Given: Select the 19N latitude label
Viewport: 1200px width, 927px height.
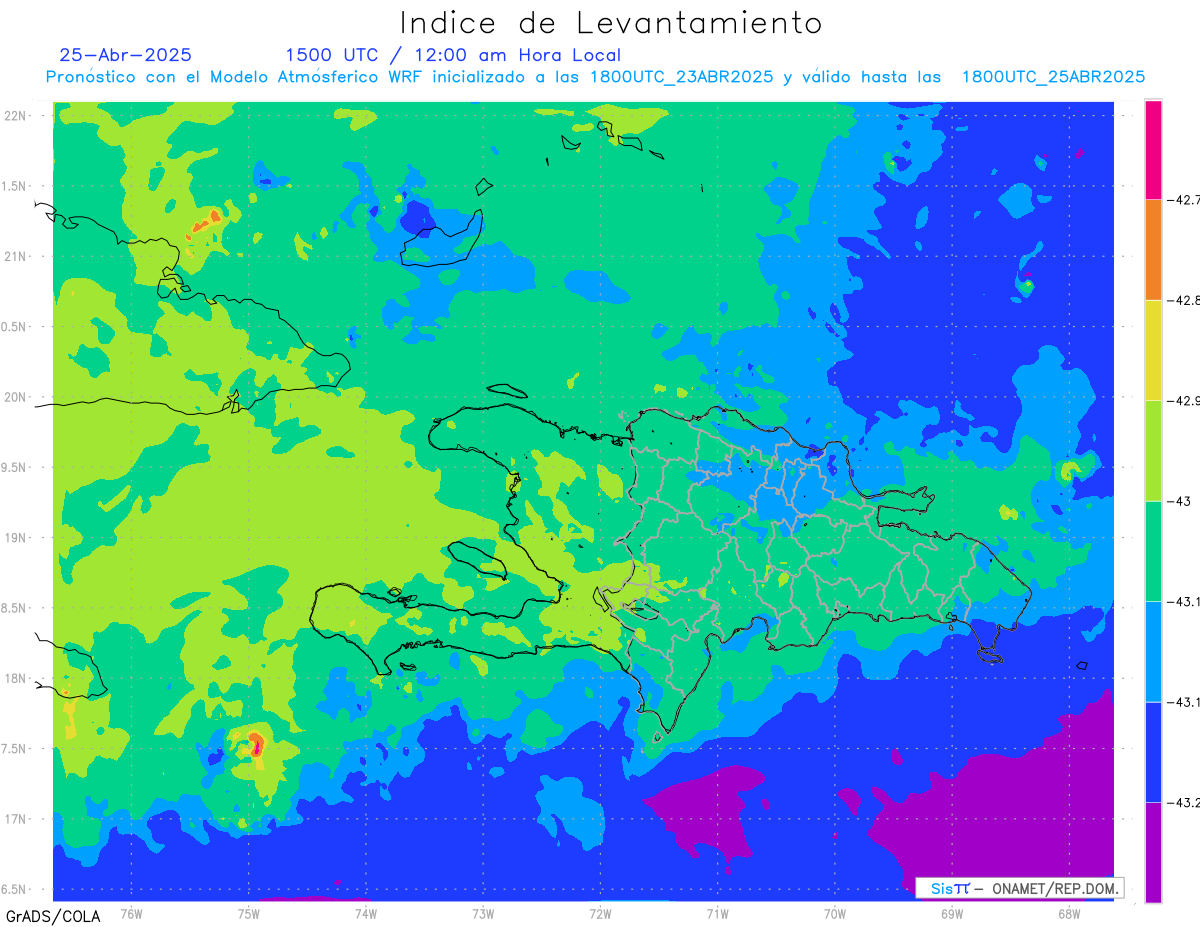Looking at the screenshot, I should point(17,538).
